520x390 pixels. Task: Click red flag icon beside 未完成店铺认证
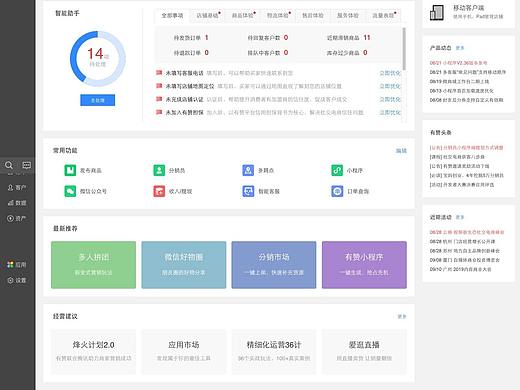pos(159,99)
